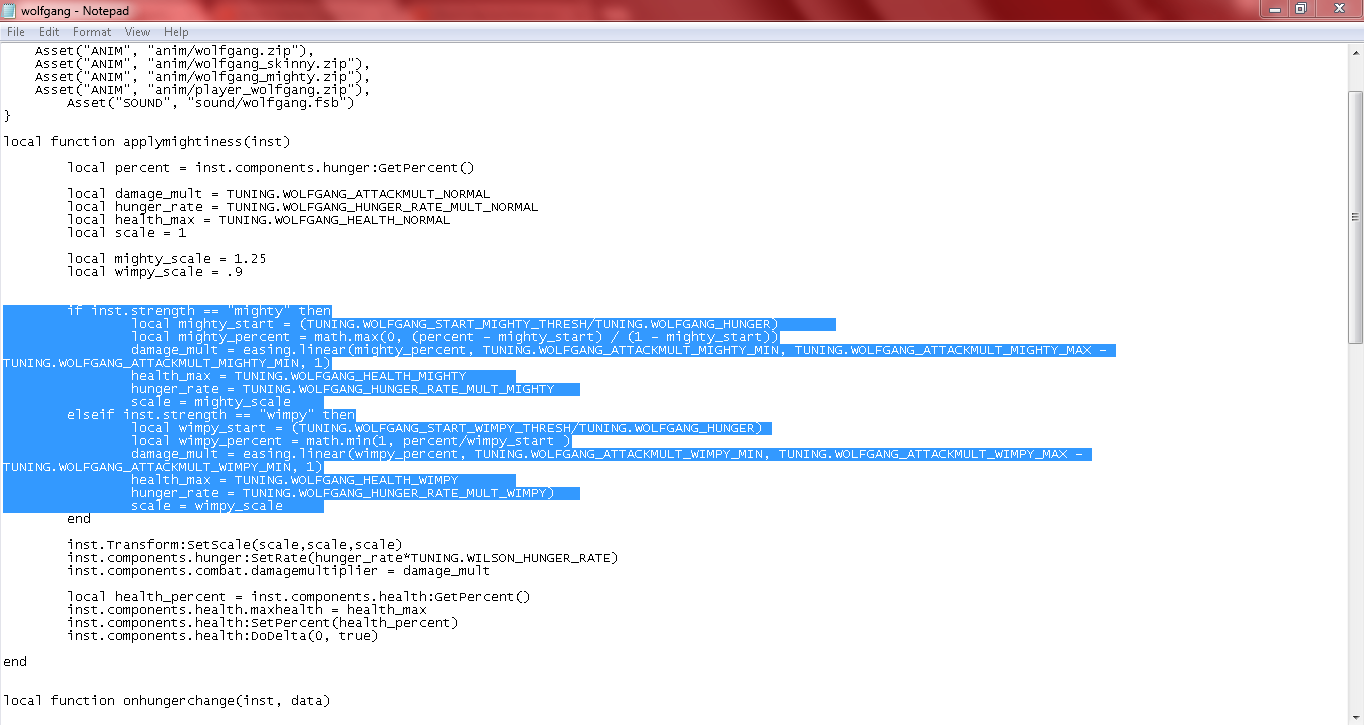Restore down the Notepad window
The height and width of the screenshot is (725, 1364).
[x=1301, y=8]
